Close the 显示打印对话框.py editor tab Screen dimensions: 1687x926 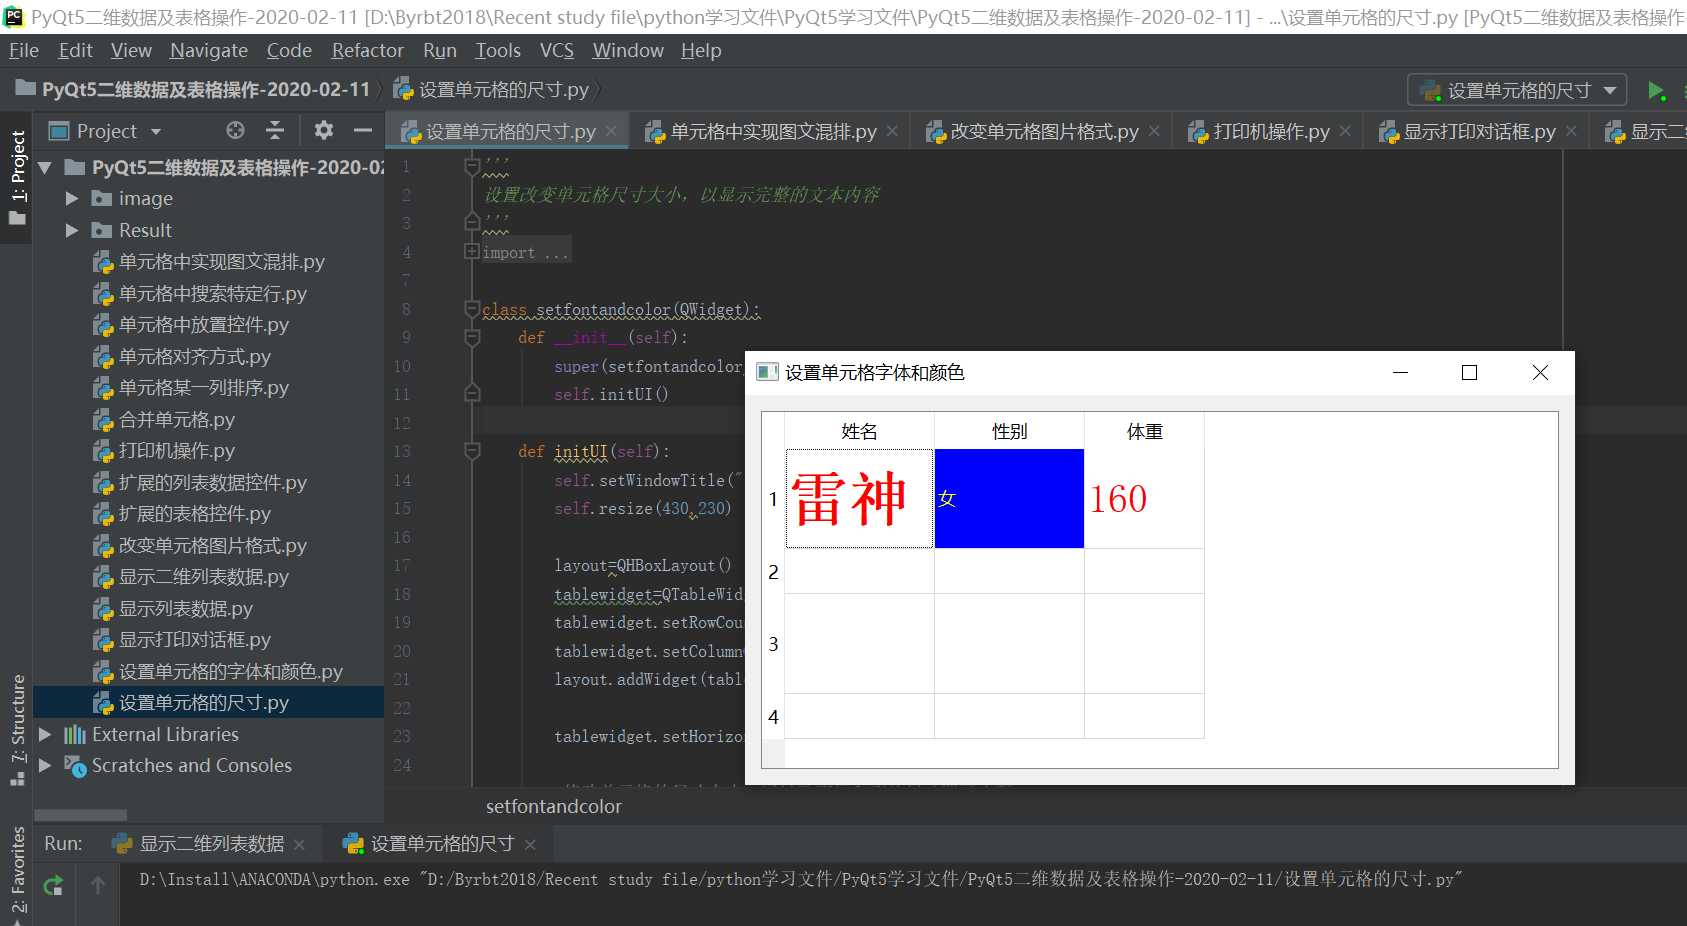1571,131
